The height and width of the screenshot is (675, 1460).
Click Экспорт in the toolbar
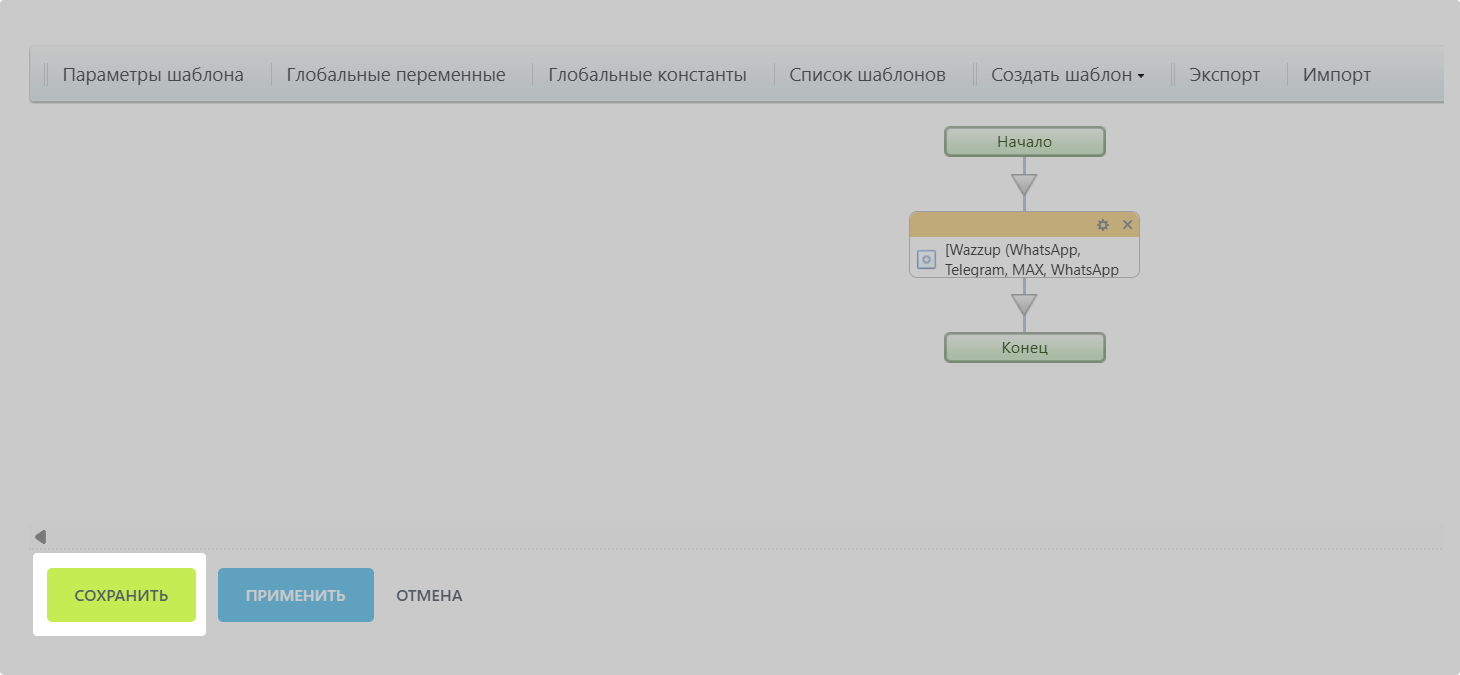point(1224,75)
